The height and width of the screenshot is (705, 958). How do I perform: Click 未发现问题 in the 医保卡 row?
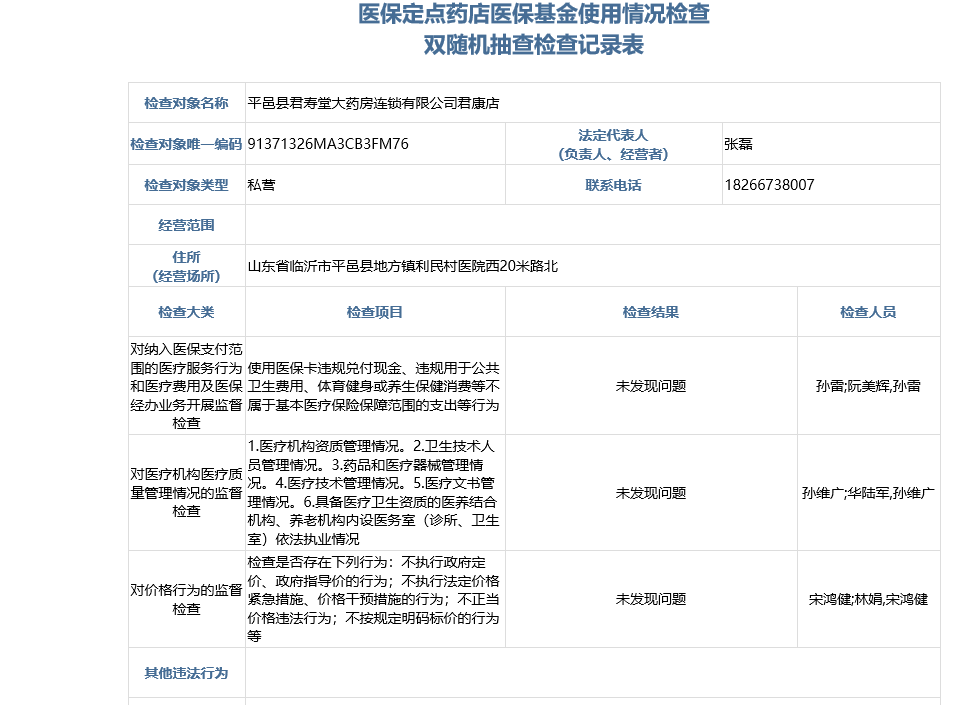tap(651, 386)
